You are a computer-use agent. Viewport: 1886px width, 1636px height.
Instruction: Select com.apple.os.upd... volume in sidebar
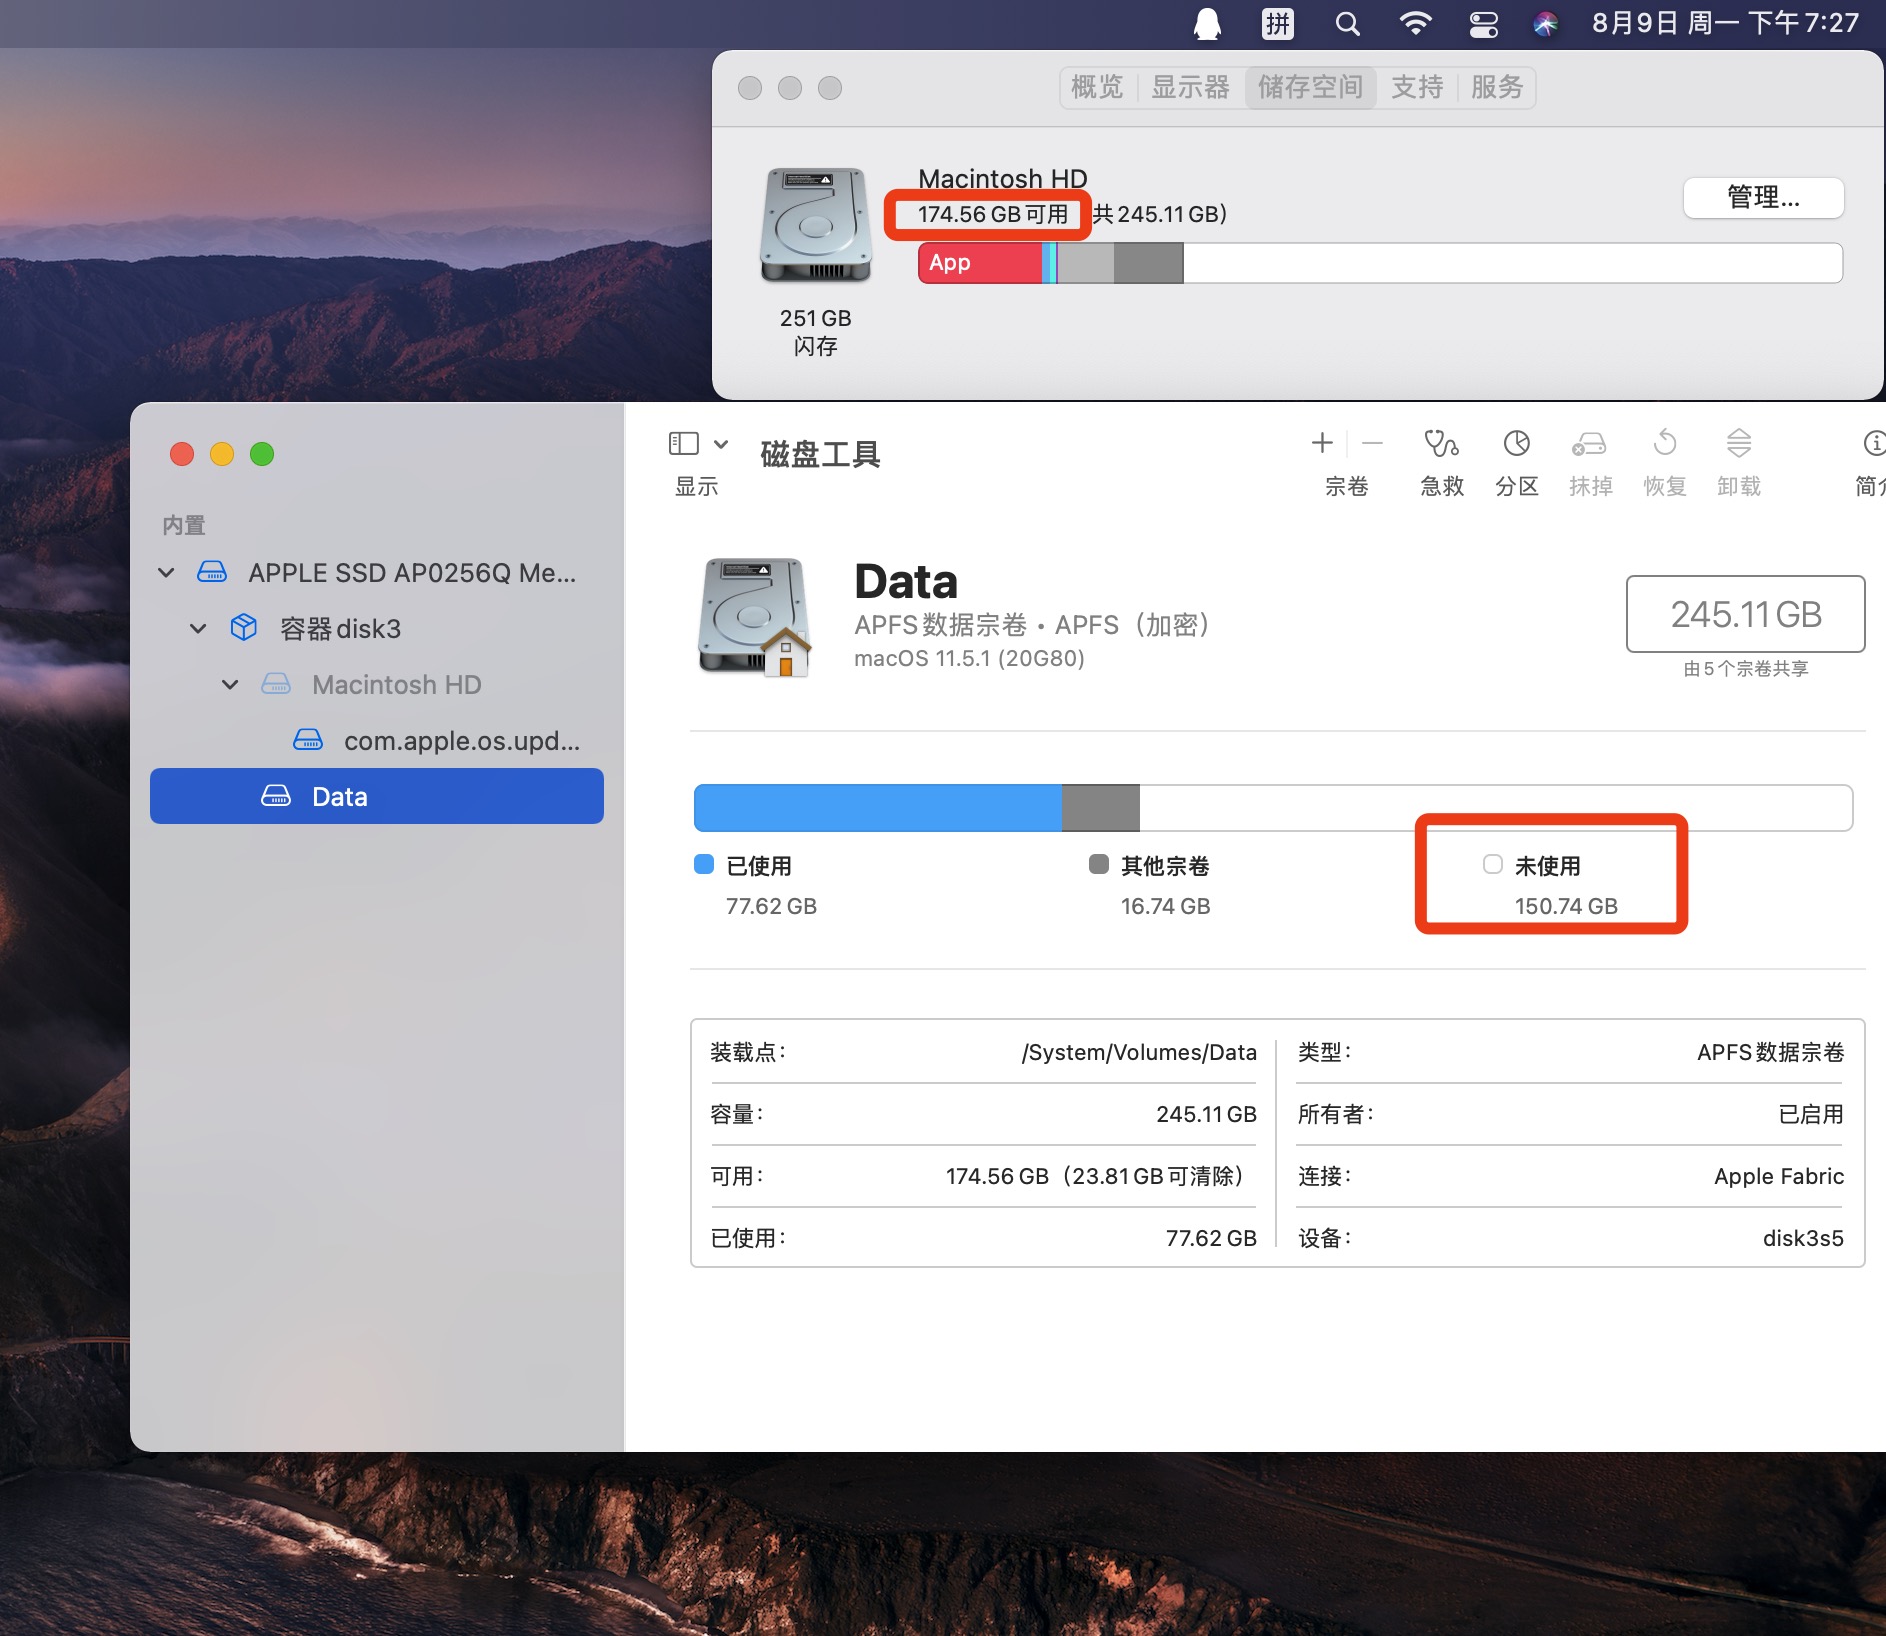click(x=460, y=741)
